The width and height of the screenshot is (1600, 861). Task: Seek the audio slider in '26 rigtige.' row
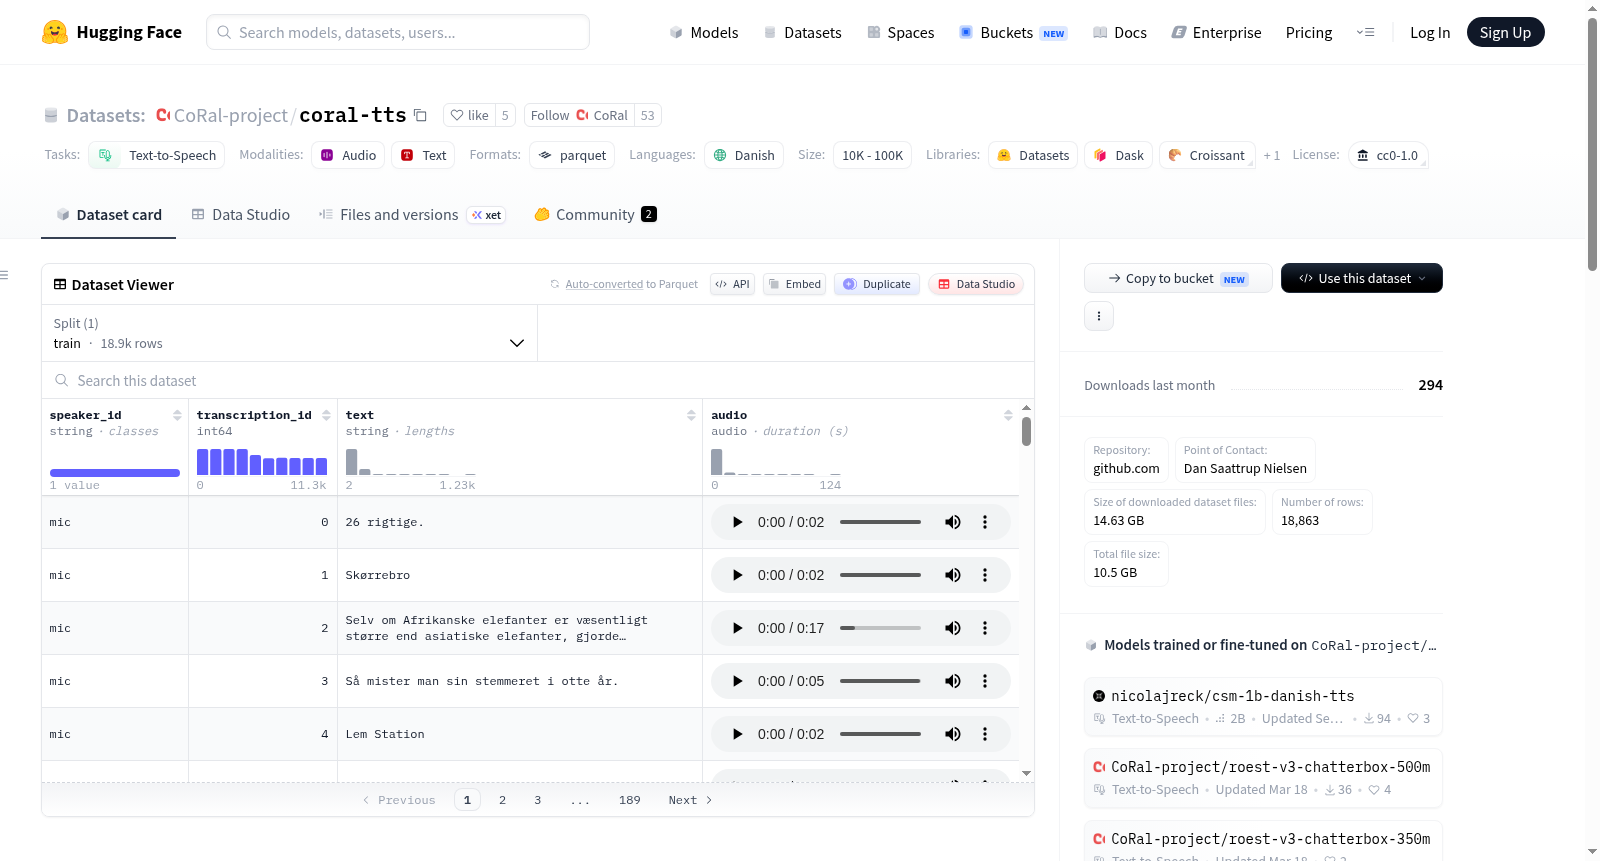(x=880, y=522)
